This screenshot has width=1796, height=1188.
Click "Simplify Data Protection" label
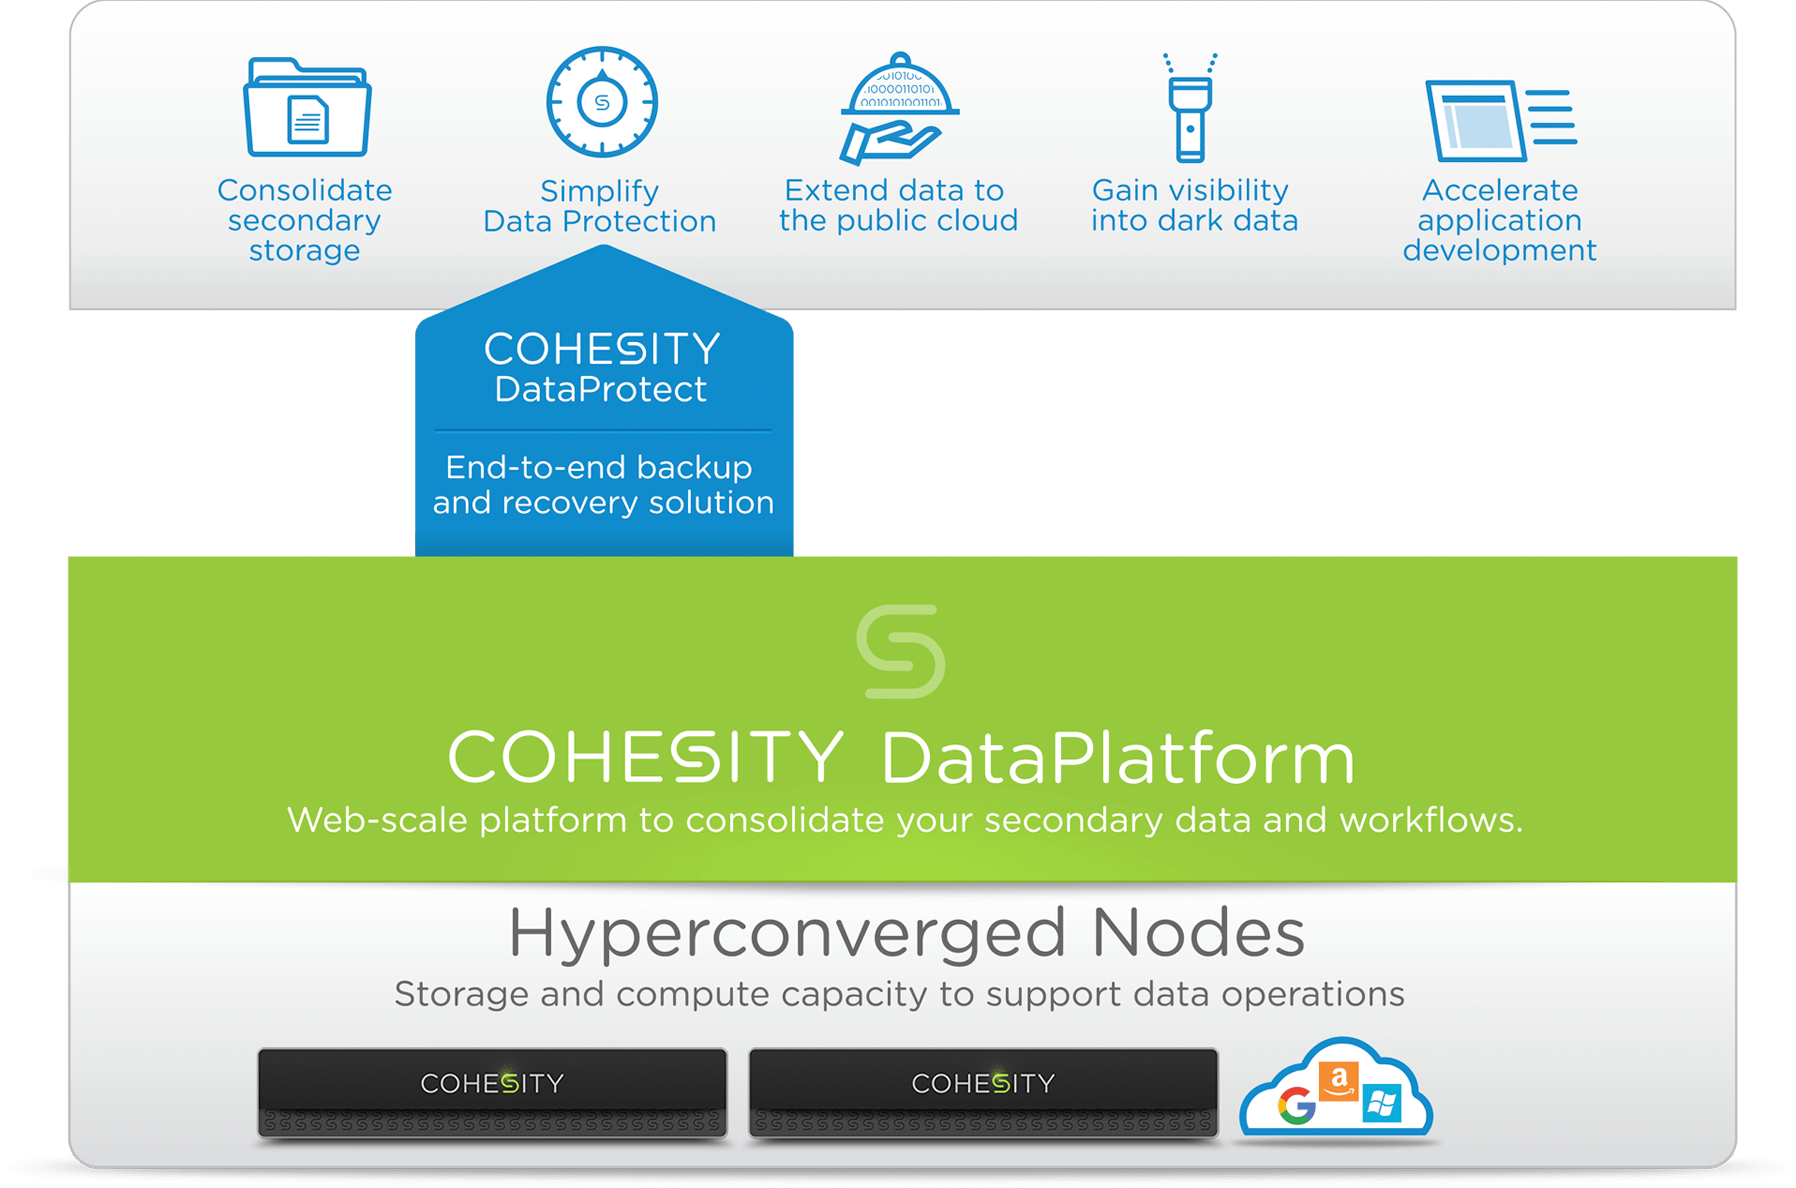[600, 206]
